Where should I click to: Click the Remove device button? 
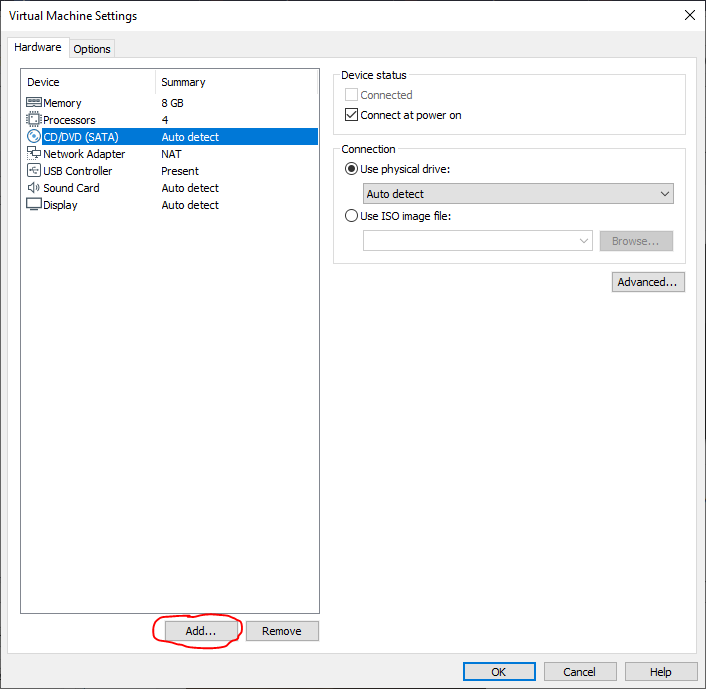click(x=282, y=631)
